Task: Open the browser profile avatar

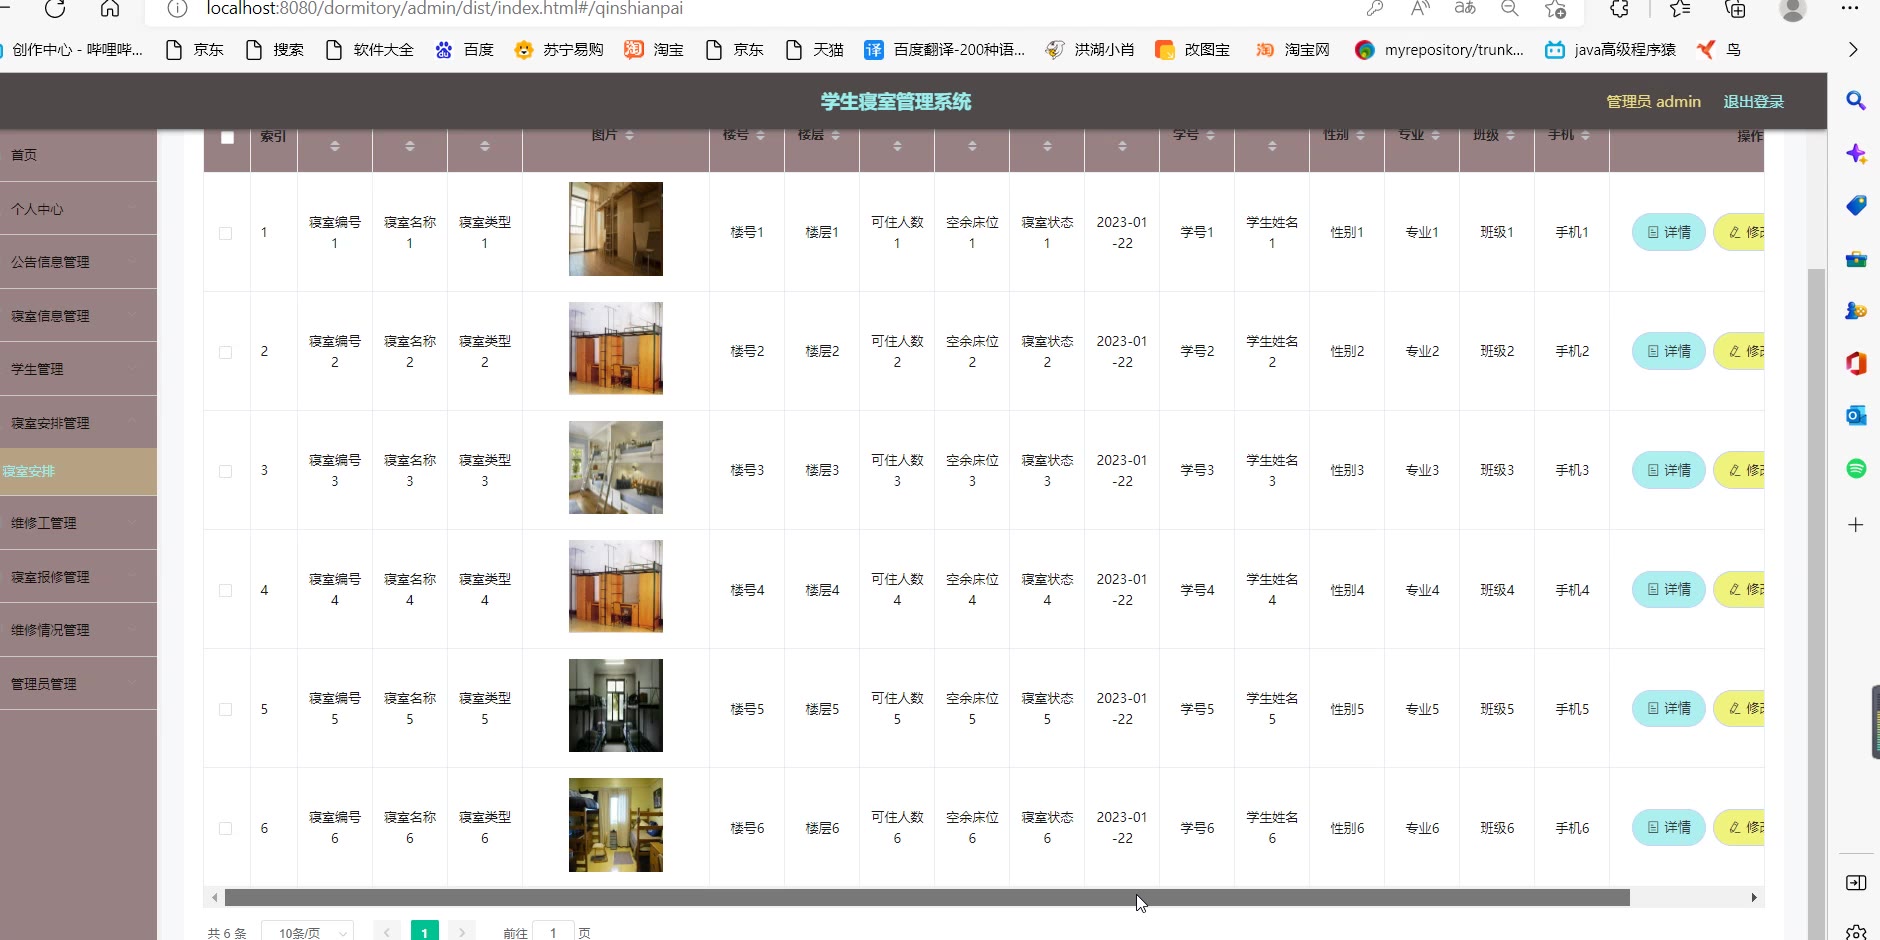Action: click(1793, 9)
